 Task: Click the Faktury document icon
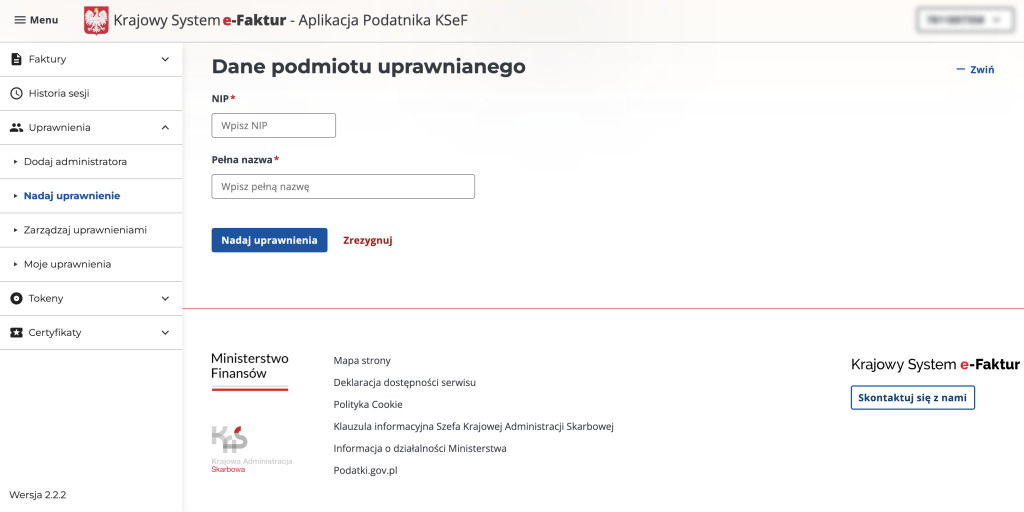point(16,59)
